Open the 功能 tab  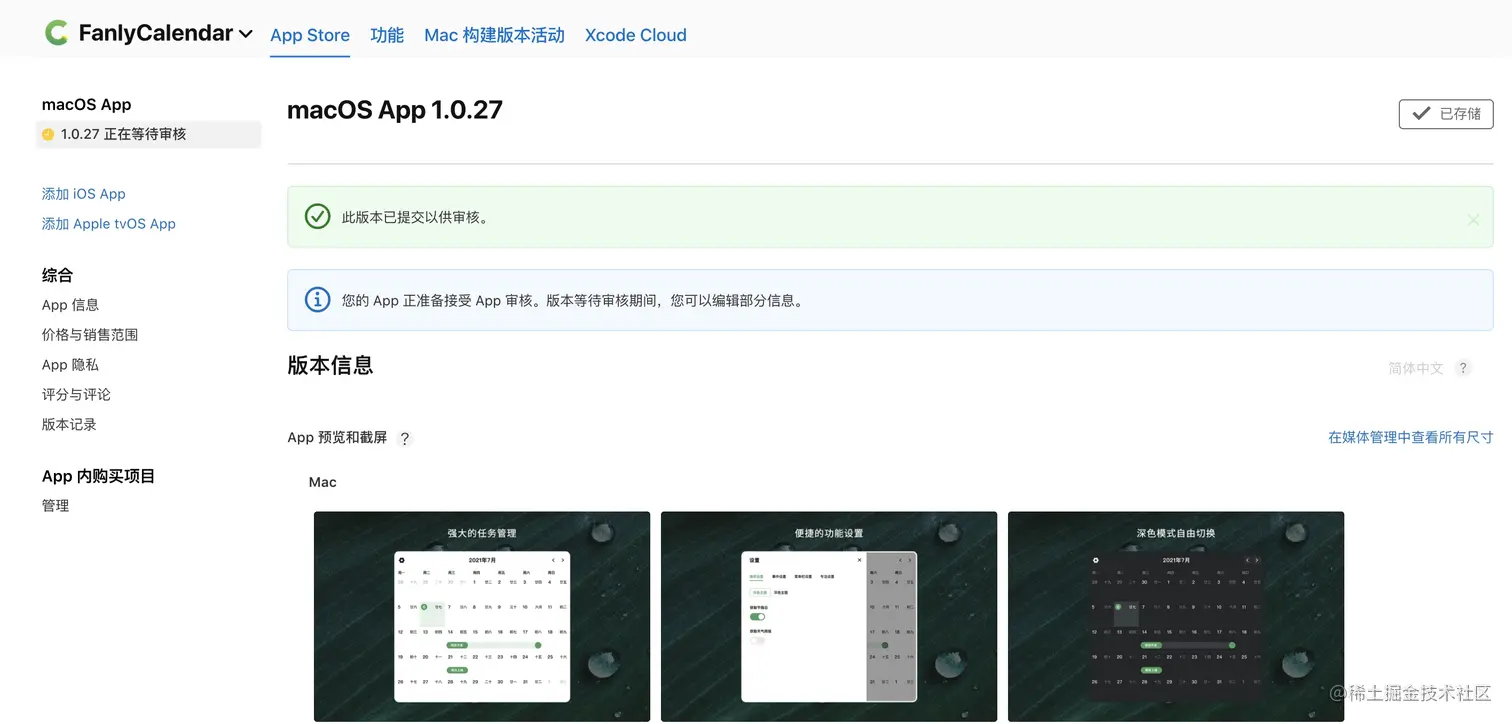tap(387, 35)
